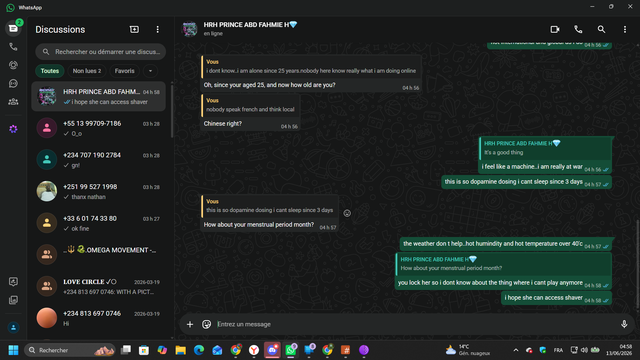Search within this conversation

[601, 29]
